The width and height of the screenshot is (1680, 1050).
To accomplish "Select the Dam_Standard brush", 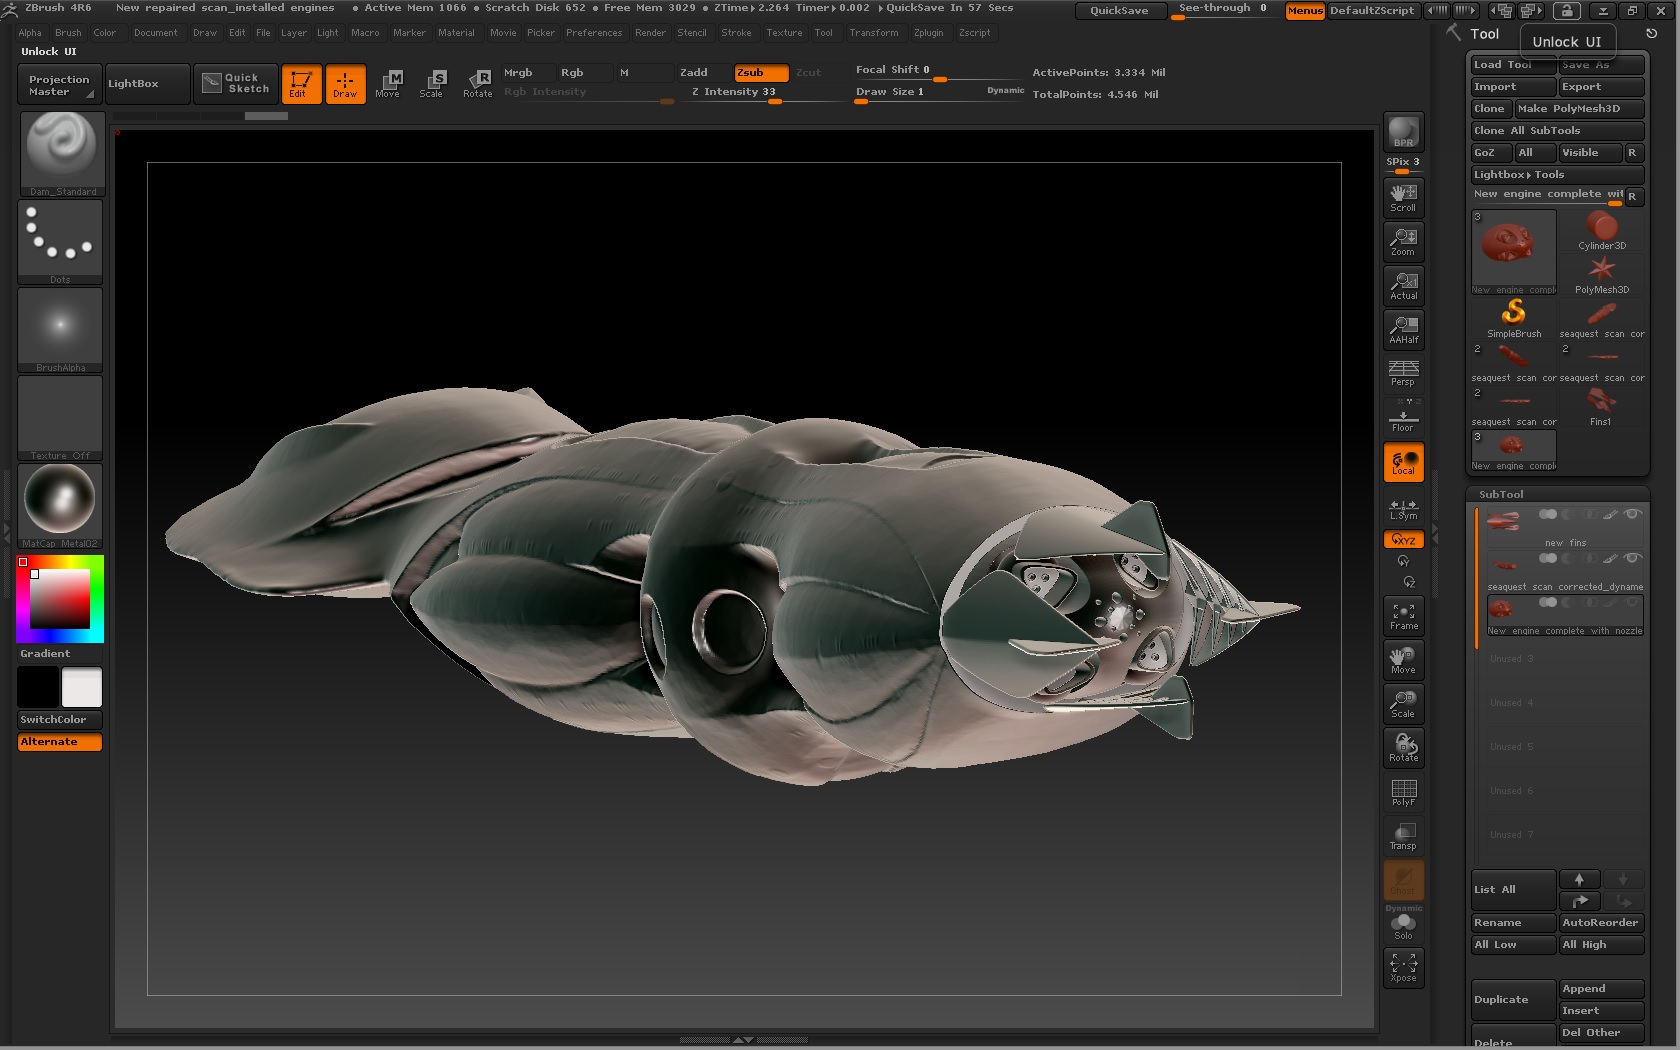I will tap(60, 150).
